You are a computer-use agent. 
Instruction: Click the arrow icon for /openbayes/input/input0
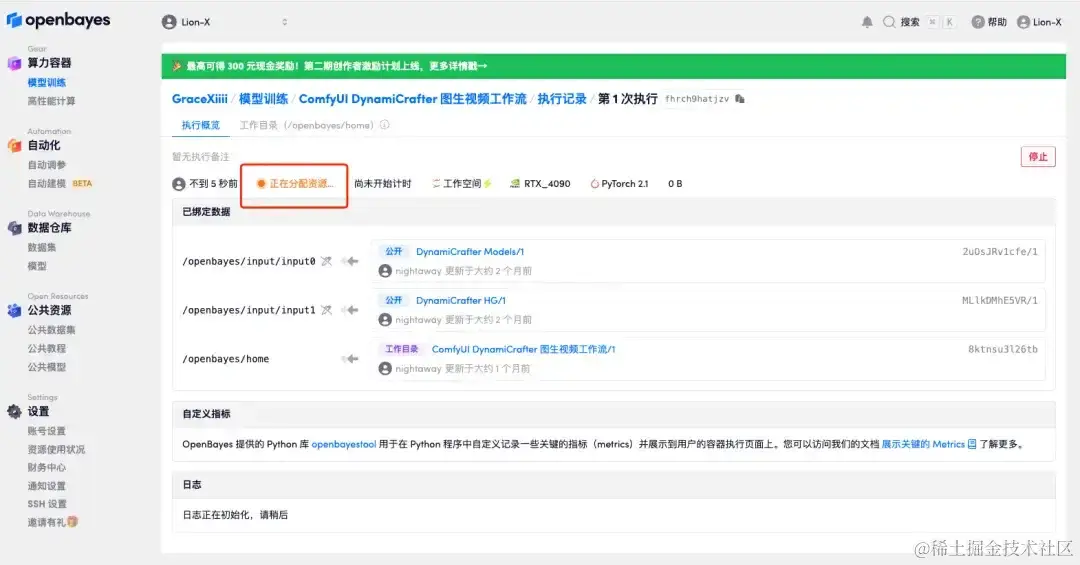(351, 261)
